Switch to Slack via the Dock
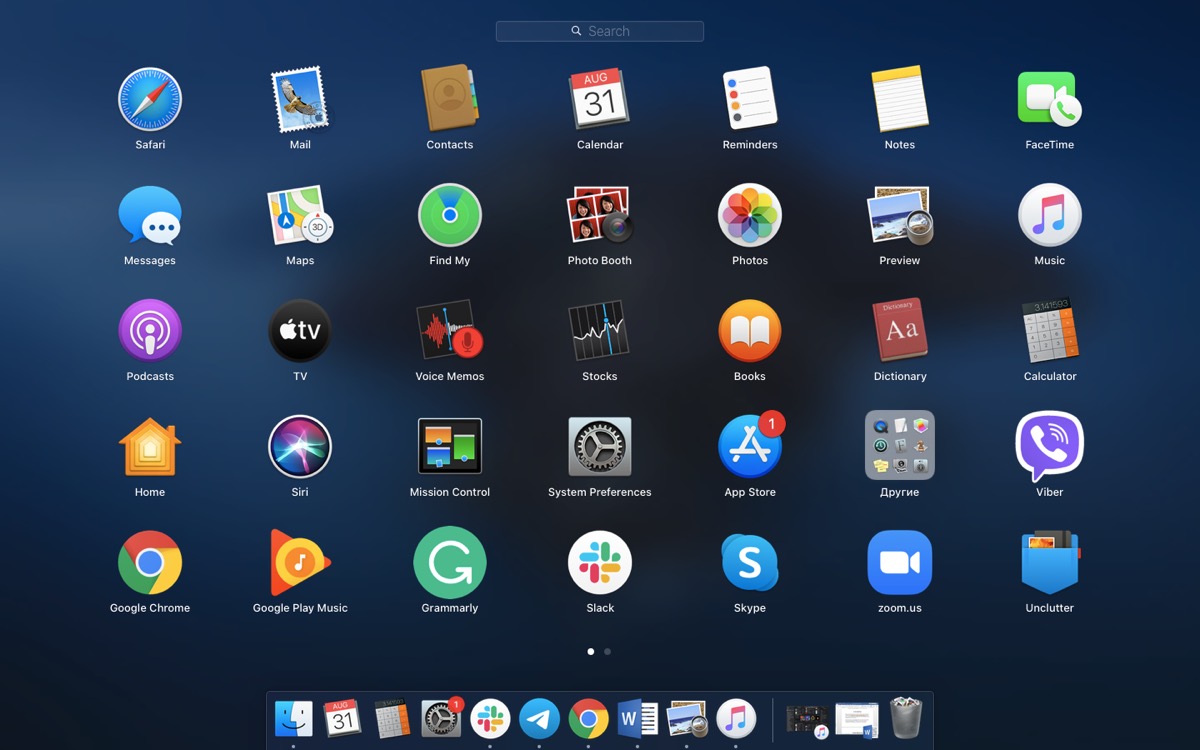Image resolution: width=1200 pixels, height=750 pixels. (490, 718)
